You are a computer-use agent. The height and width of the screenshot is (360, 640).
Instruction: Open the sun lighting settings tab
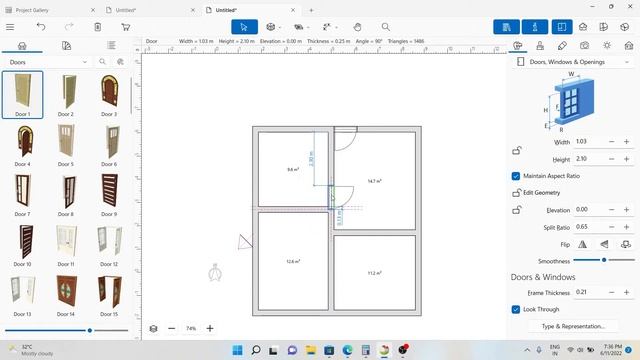point(607,45)
